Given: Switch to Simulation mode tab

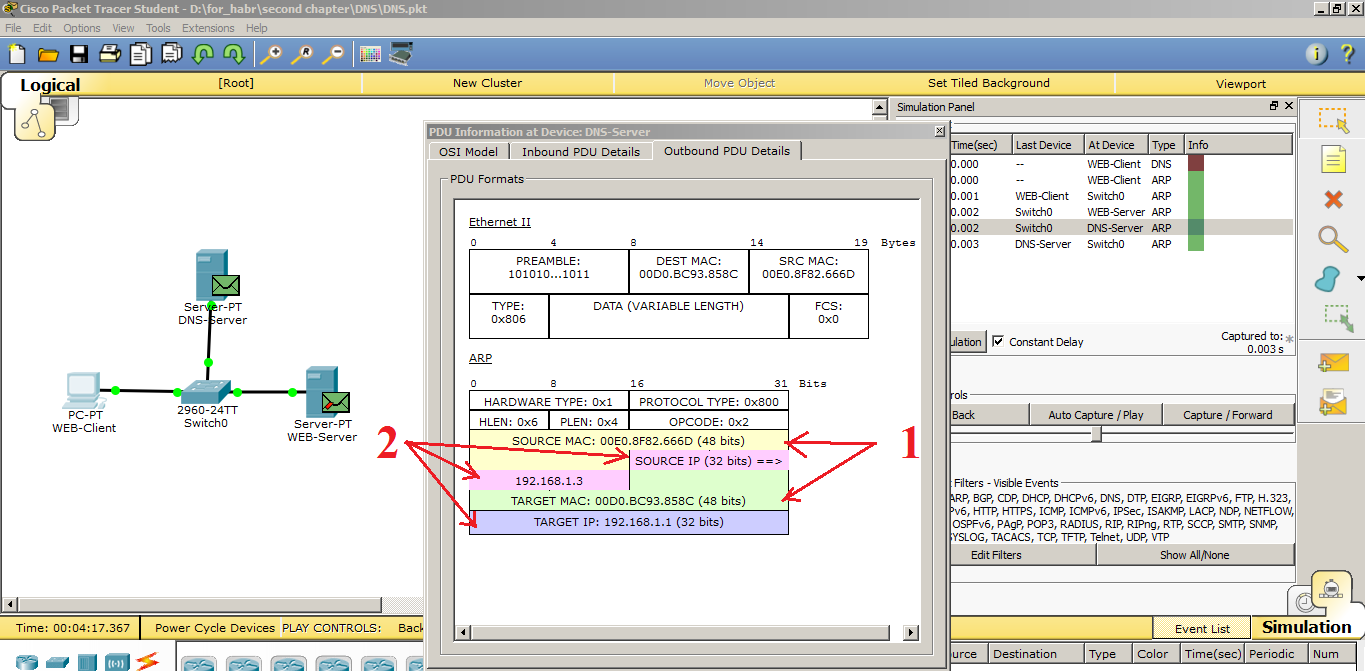Looking at the screenshot, I should [x=1306, y=627].
